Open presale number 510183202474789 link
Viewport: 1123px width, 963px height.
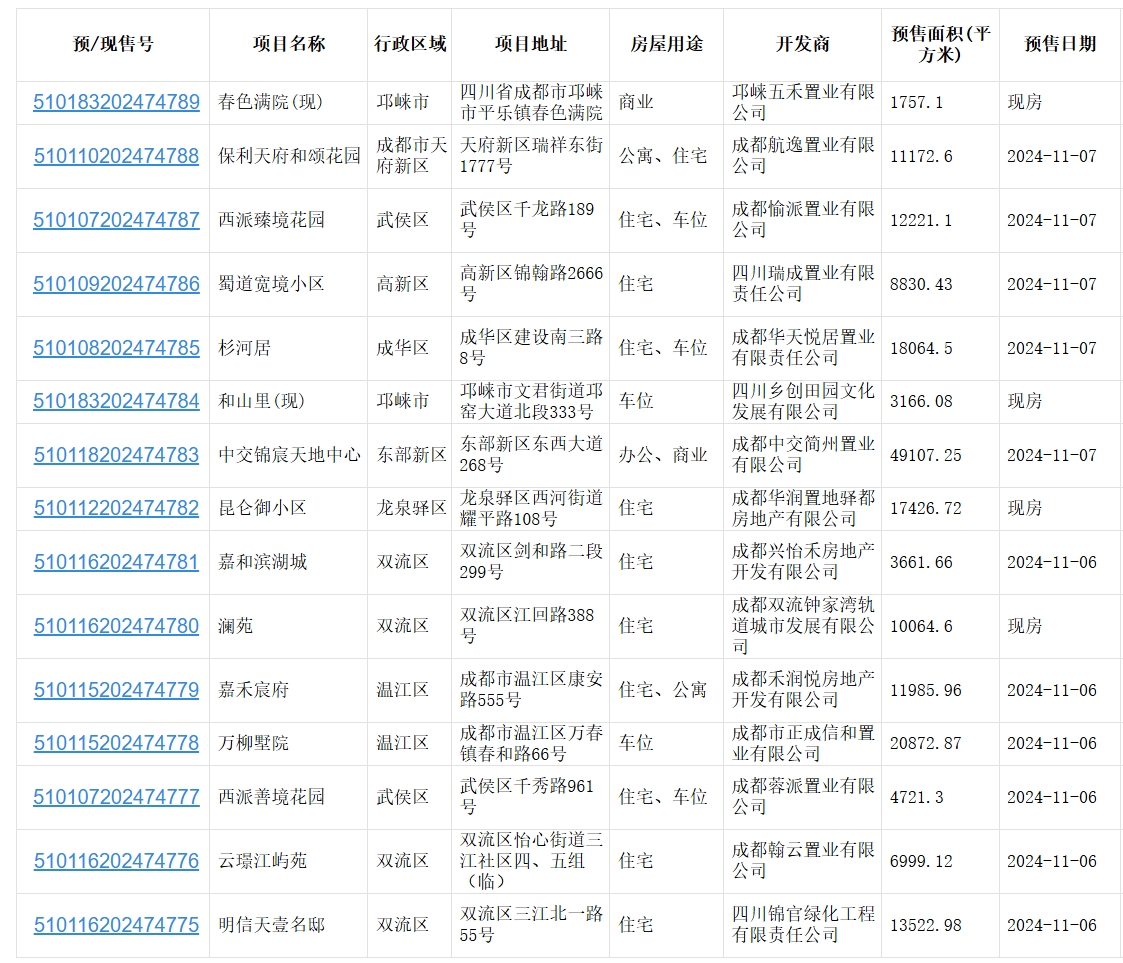coord(116,102)
